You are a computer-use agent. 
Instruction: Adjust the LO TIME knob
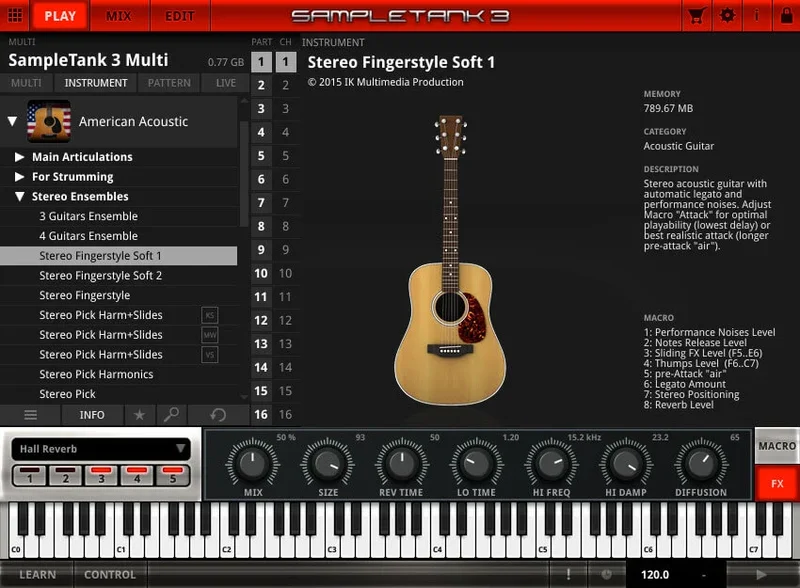point(477,463)
